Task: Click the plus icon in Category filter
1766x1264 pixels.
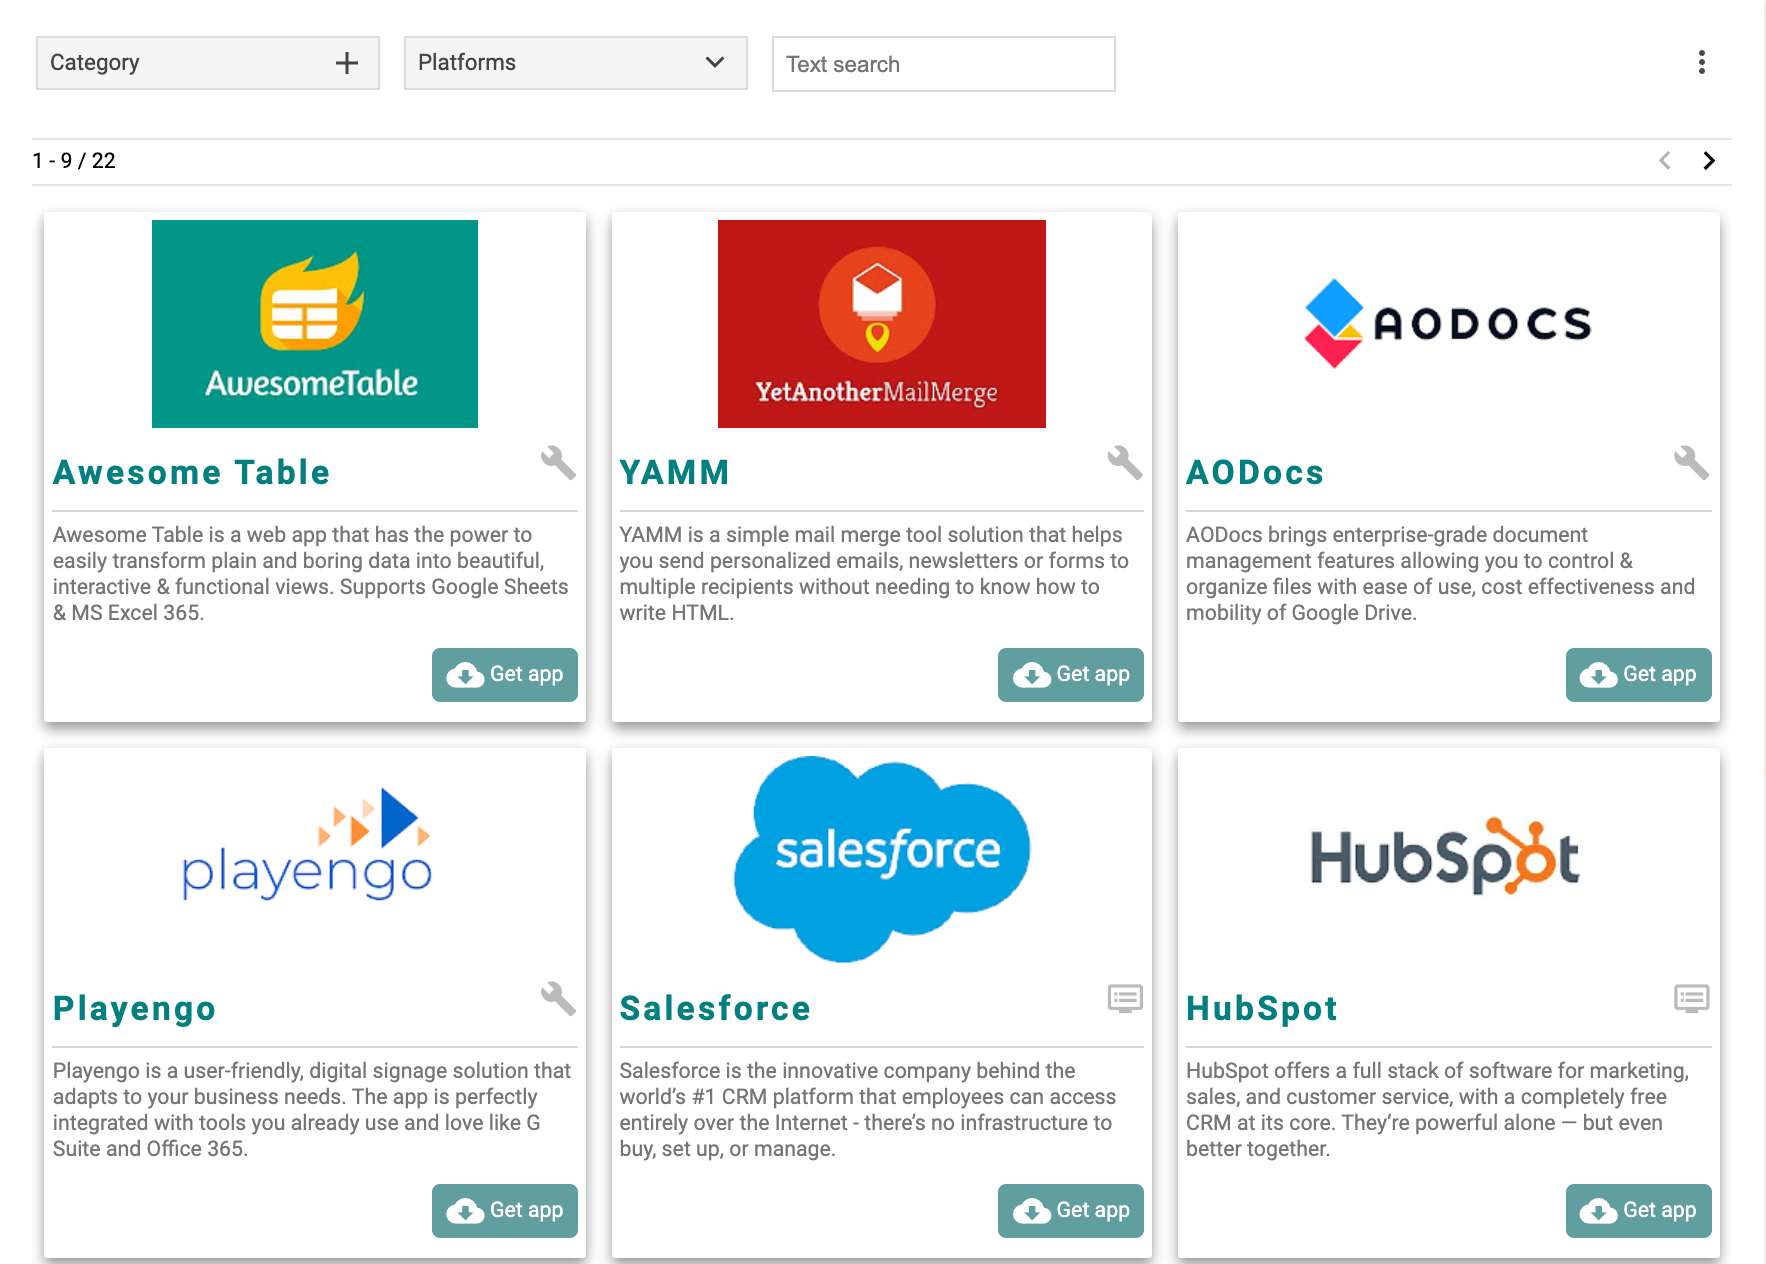Action: (347, 63)
